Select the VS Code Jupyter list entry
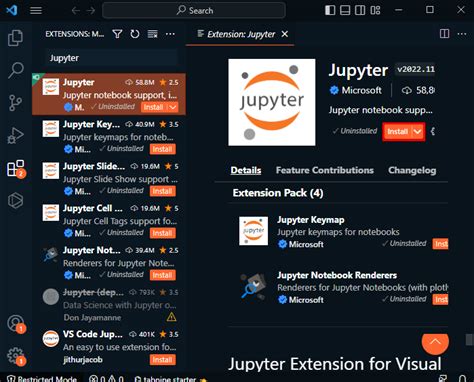Viewport: 474px width, 382px height. (x=109, y=346)
